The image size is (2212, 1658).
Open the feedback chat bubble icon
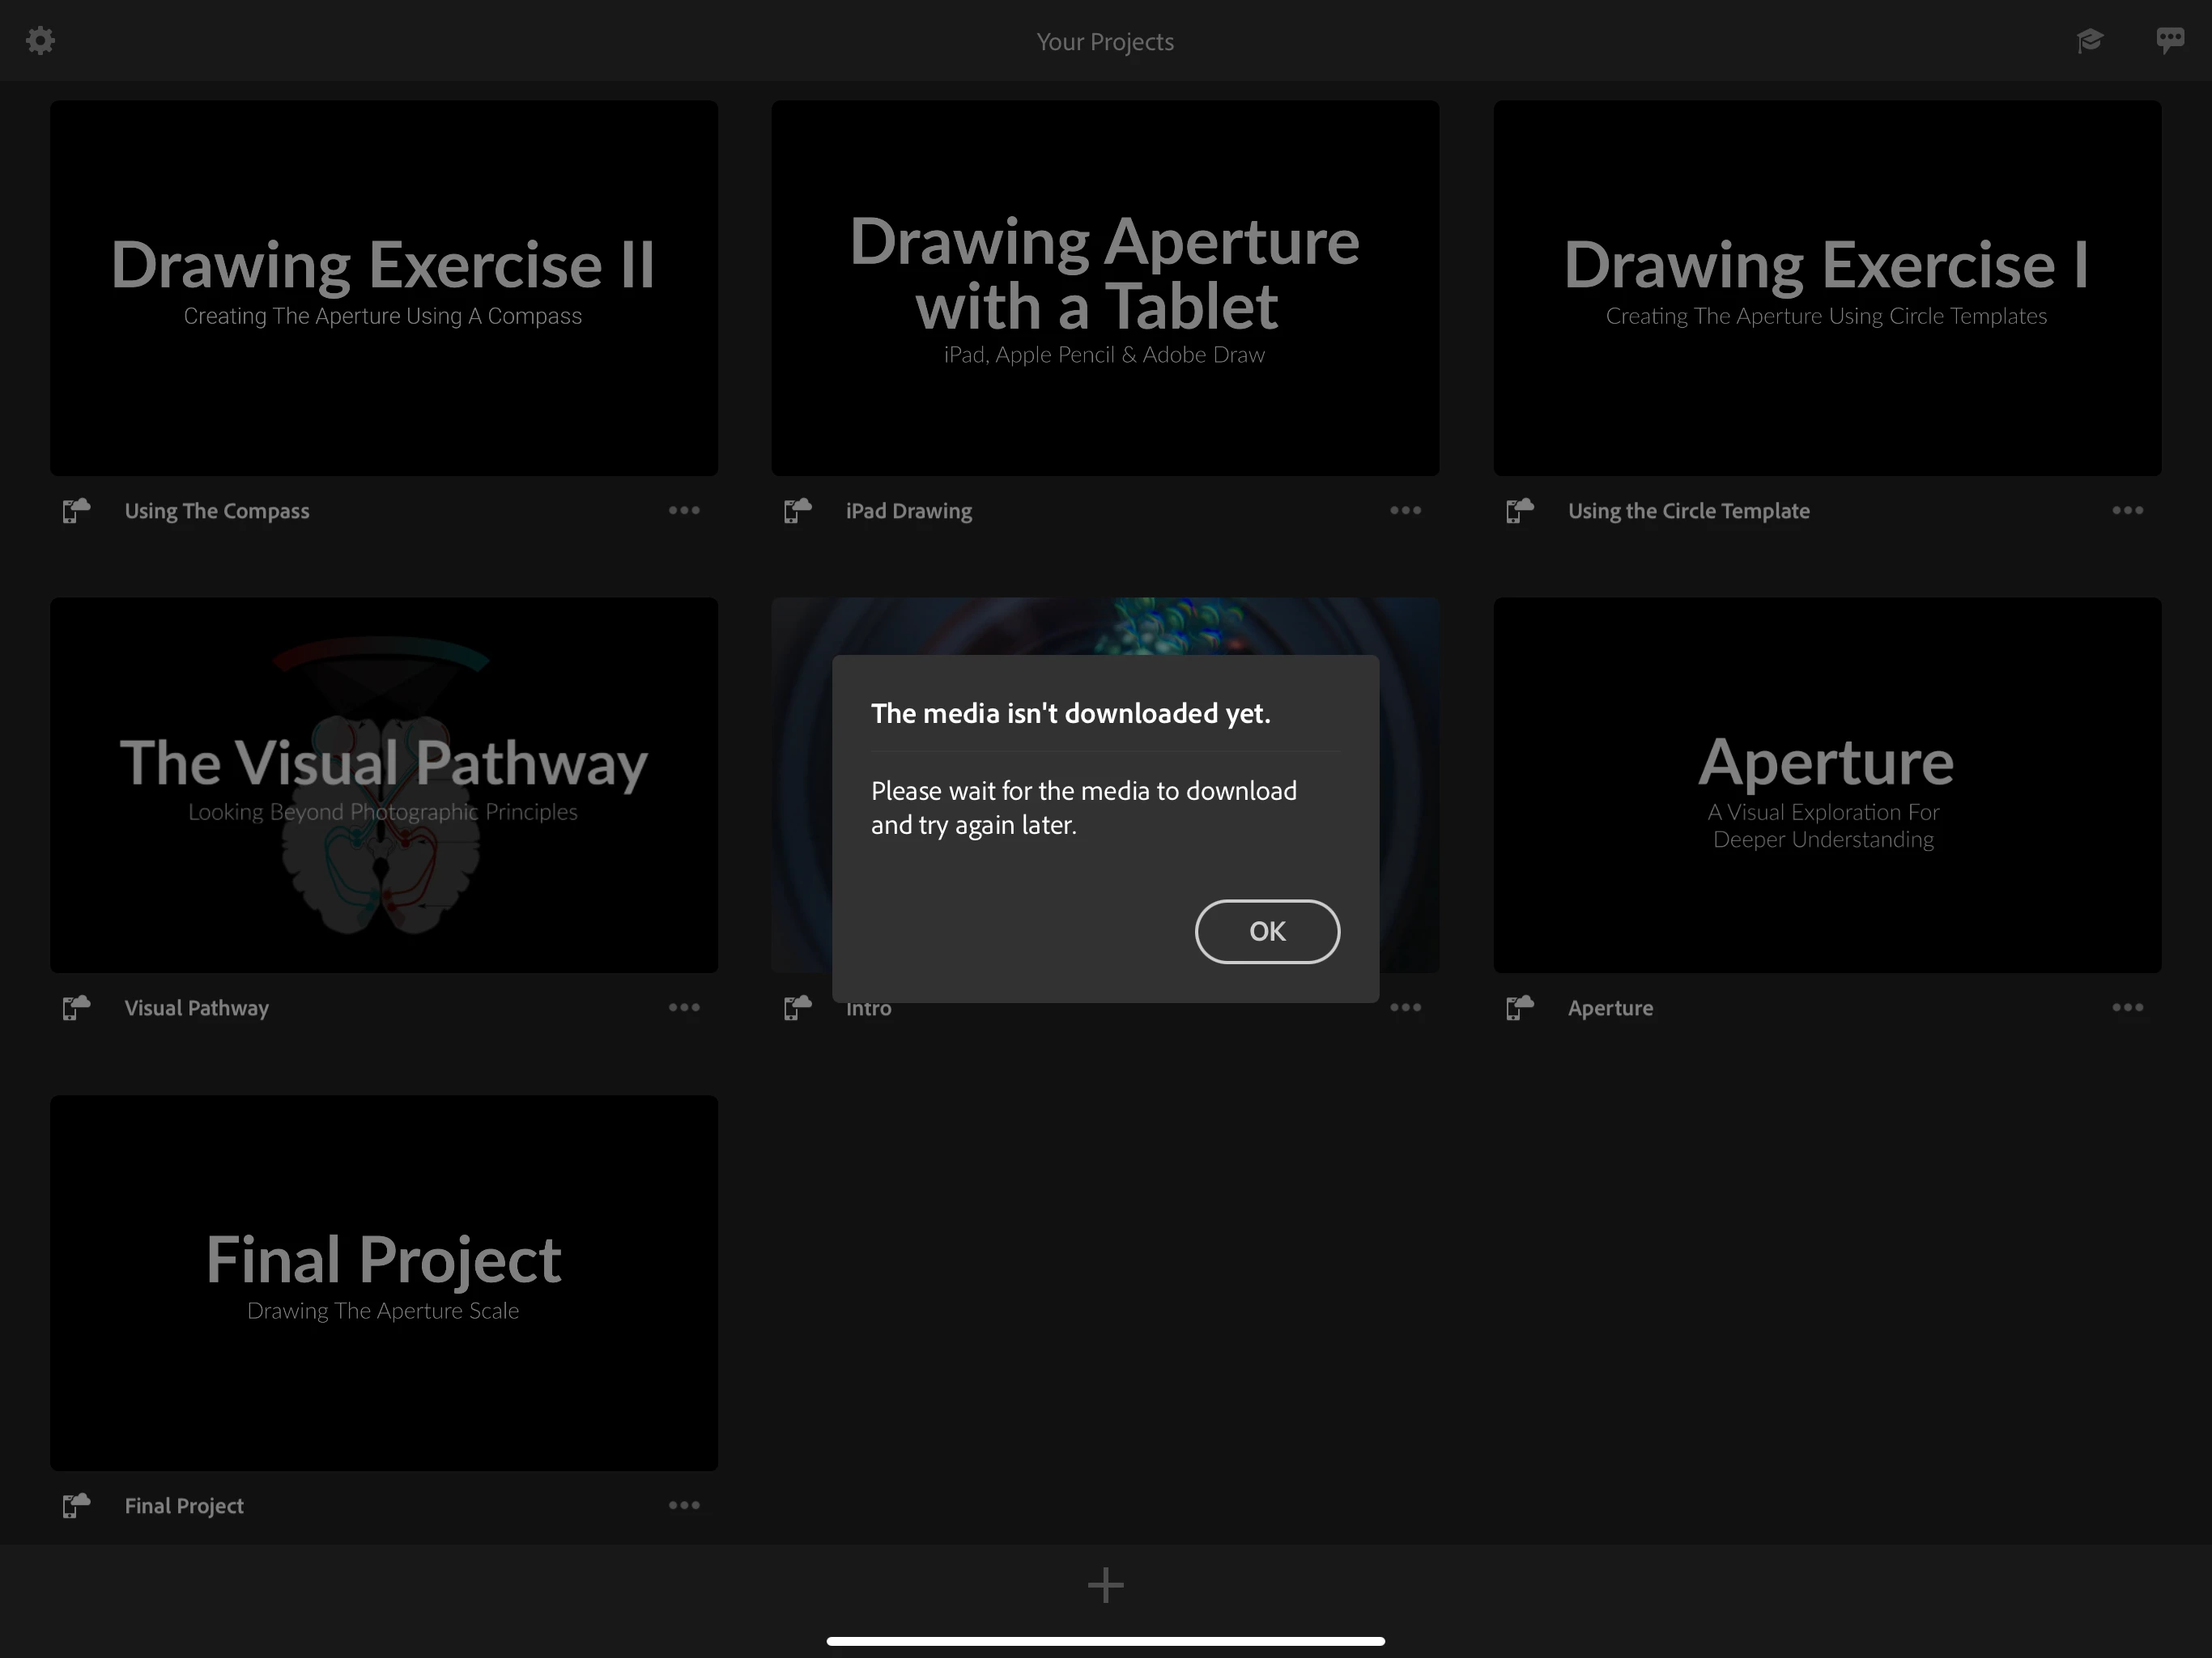pyautogui.click(x=2169, y=41)
